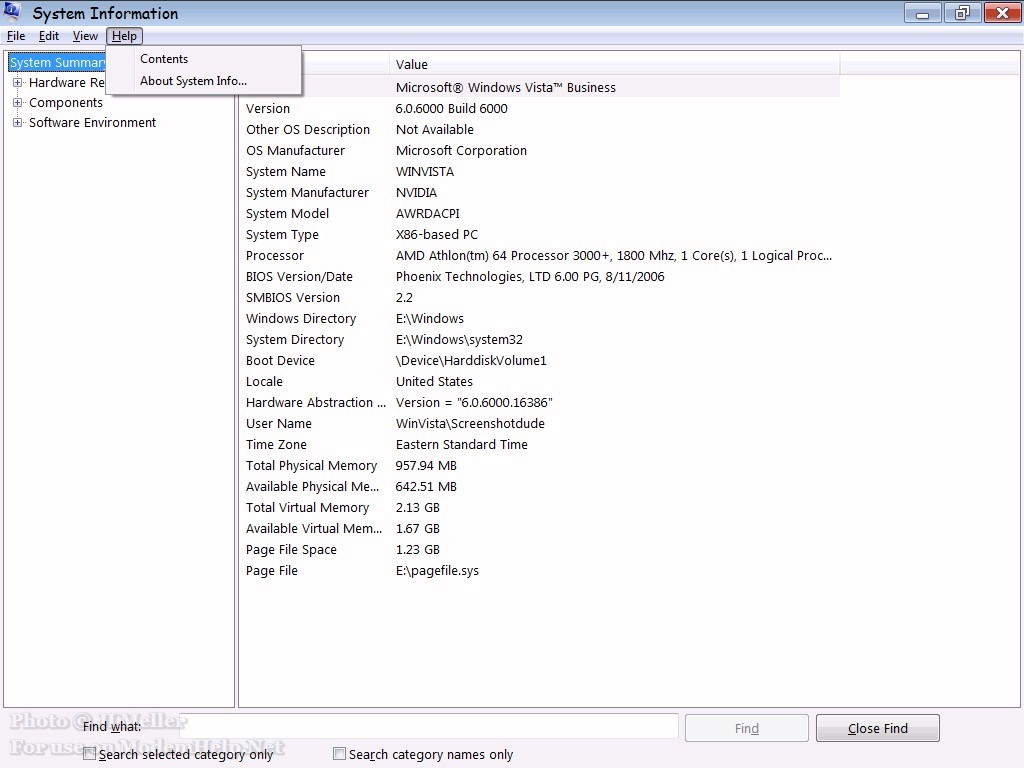Expand the Components node
Screen dimensions: 1024x768
(18, 103)
